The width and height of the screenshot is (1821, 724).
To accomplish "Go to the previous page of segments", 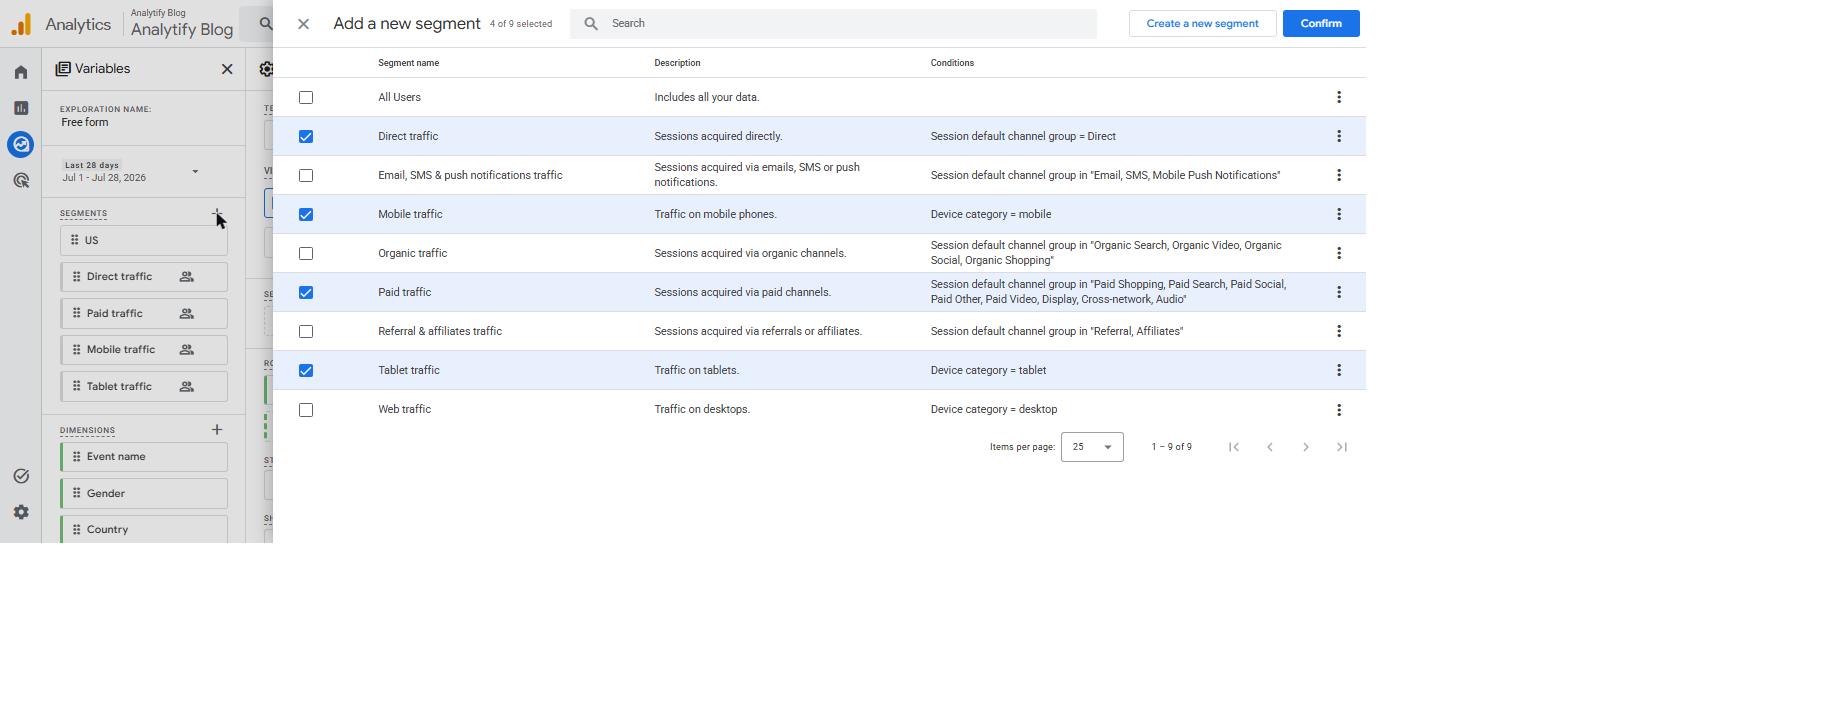I will pos(1270,447).
